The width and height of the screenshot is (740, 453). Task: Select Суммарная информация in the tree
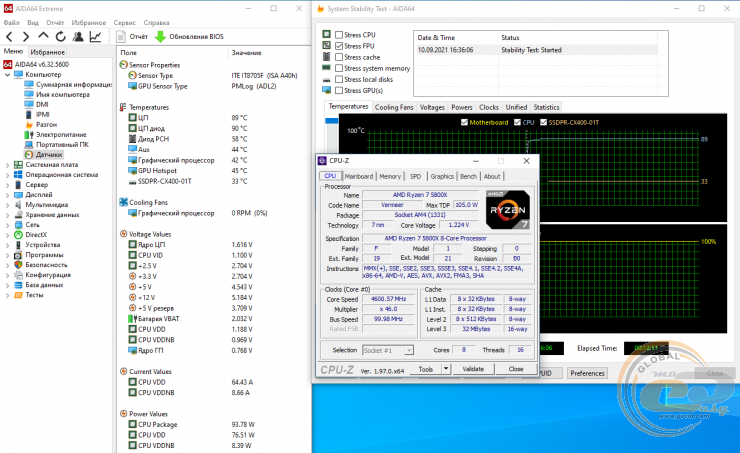coord(74,84)
